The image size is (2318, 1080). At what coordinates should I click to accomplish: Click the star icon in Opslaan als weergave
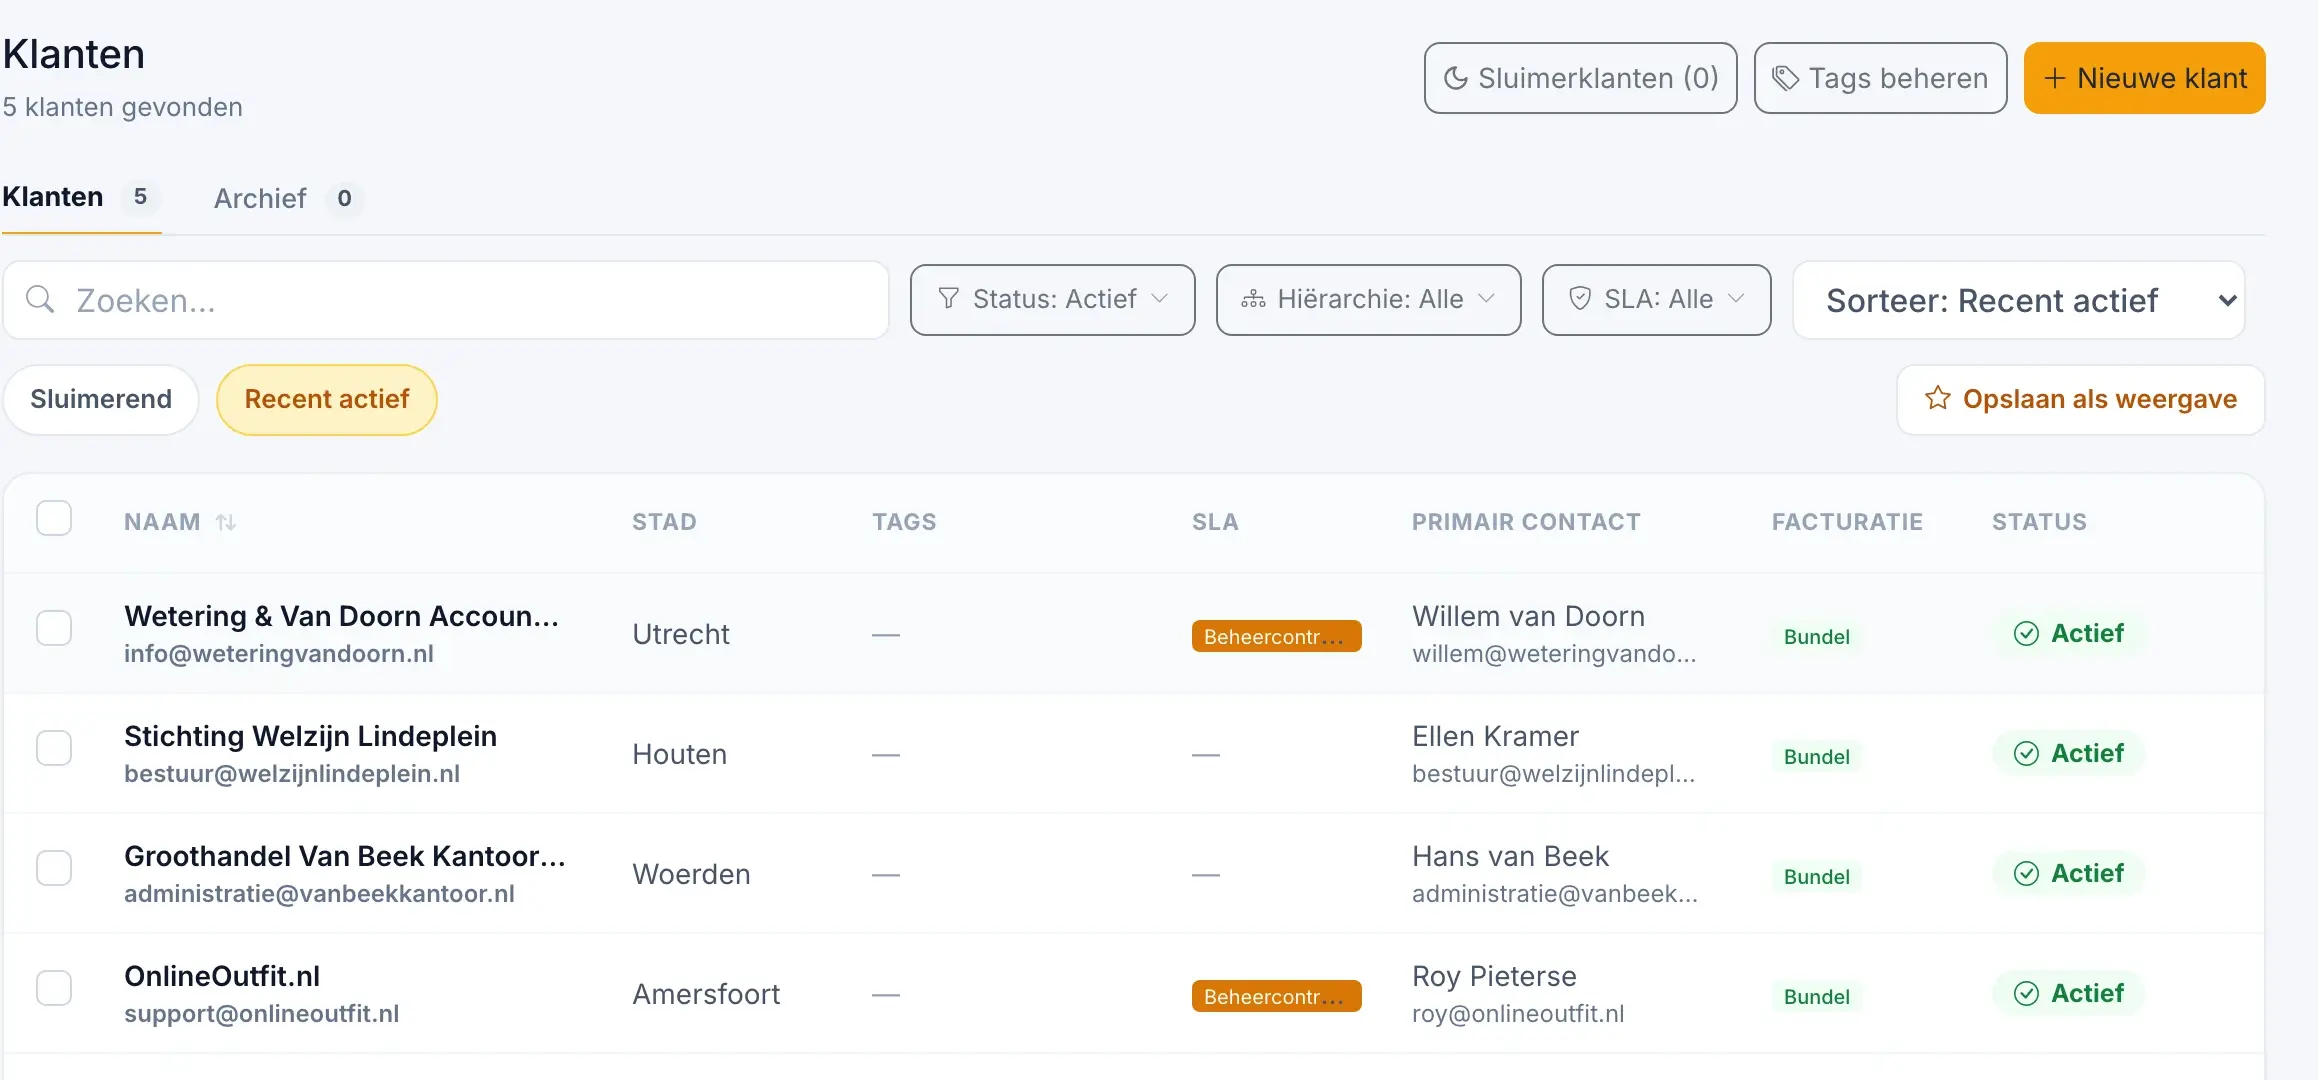tap(1937, 398)
